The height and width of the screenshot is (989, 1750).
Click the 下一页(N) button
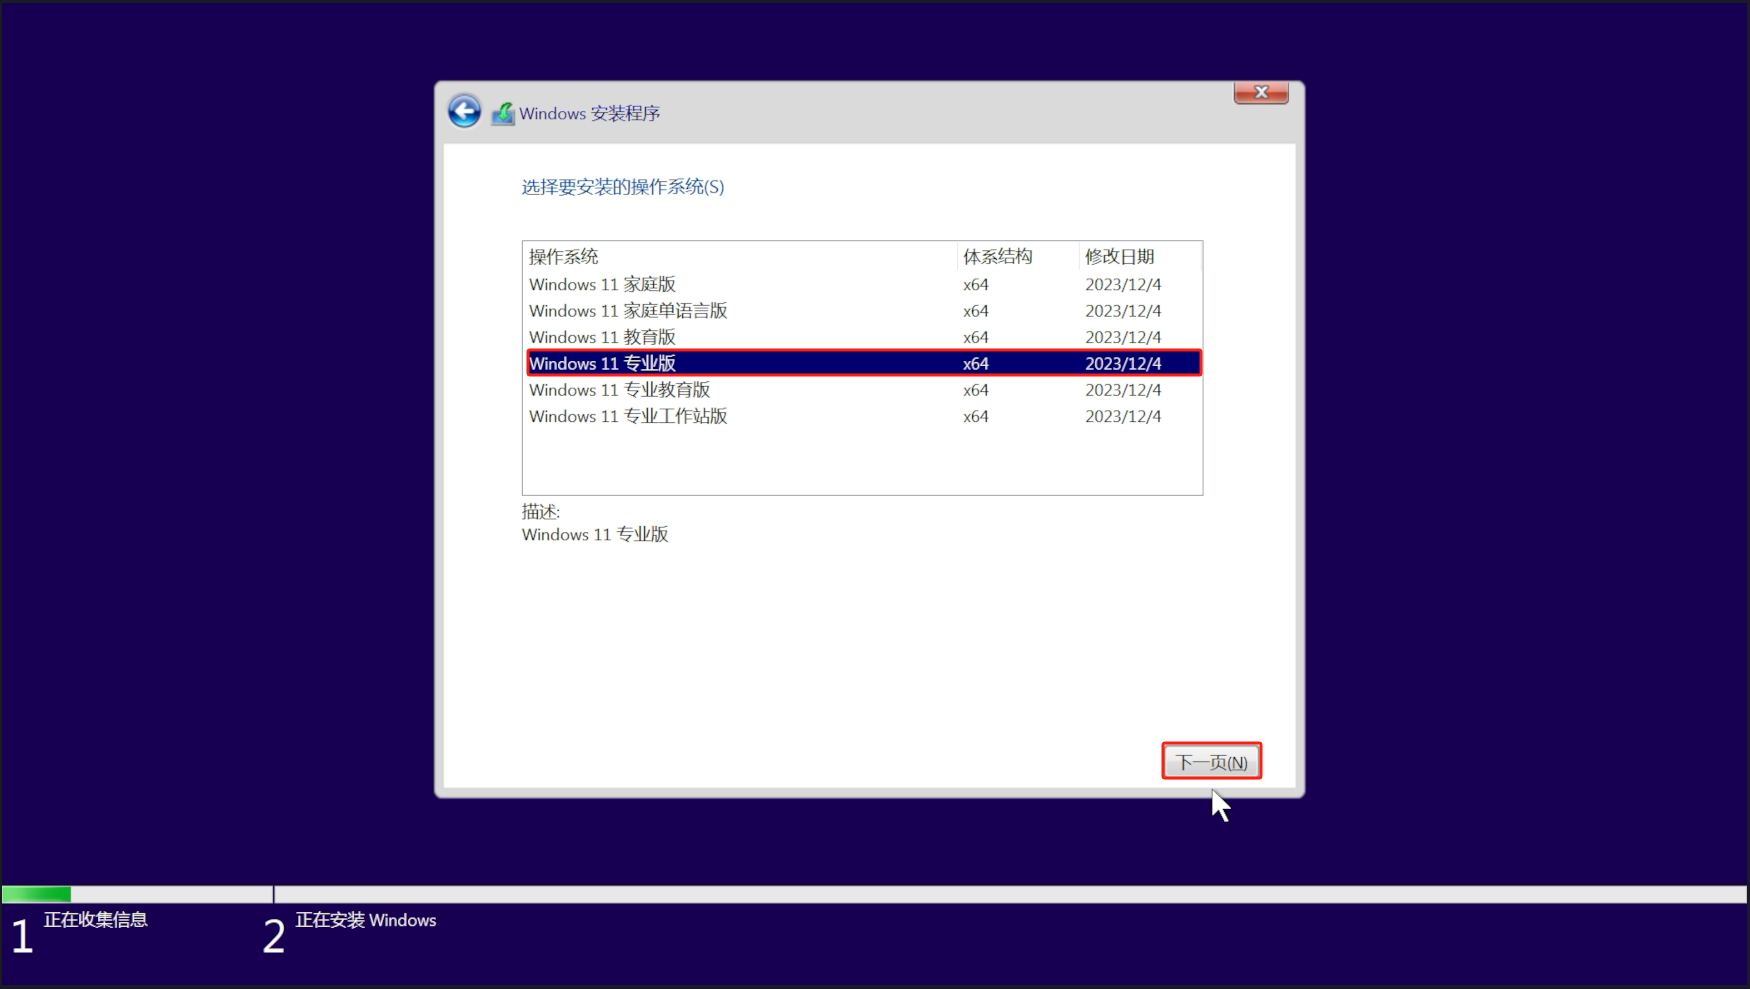(x=1211, y=762)
